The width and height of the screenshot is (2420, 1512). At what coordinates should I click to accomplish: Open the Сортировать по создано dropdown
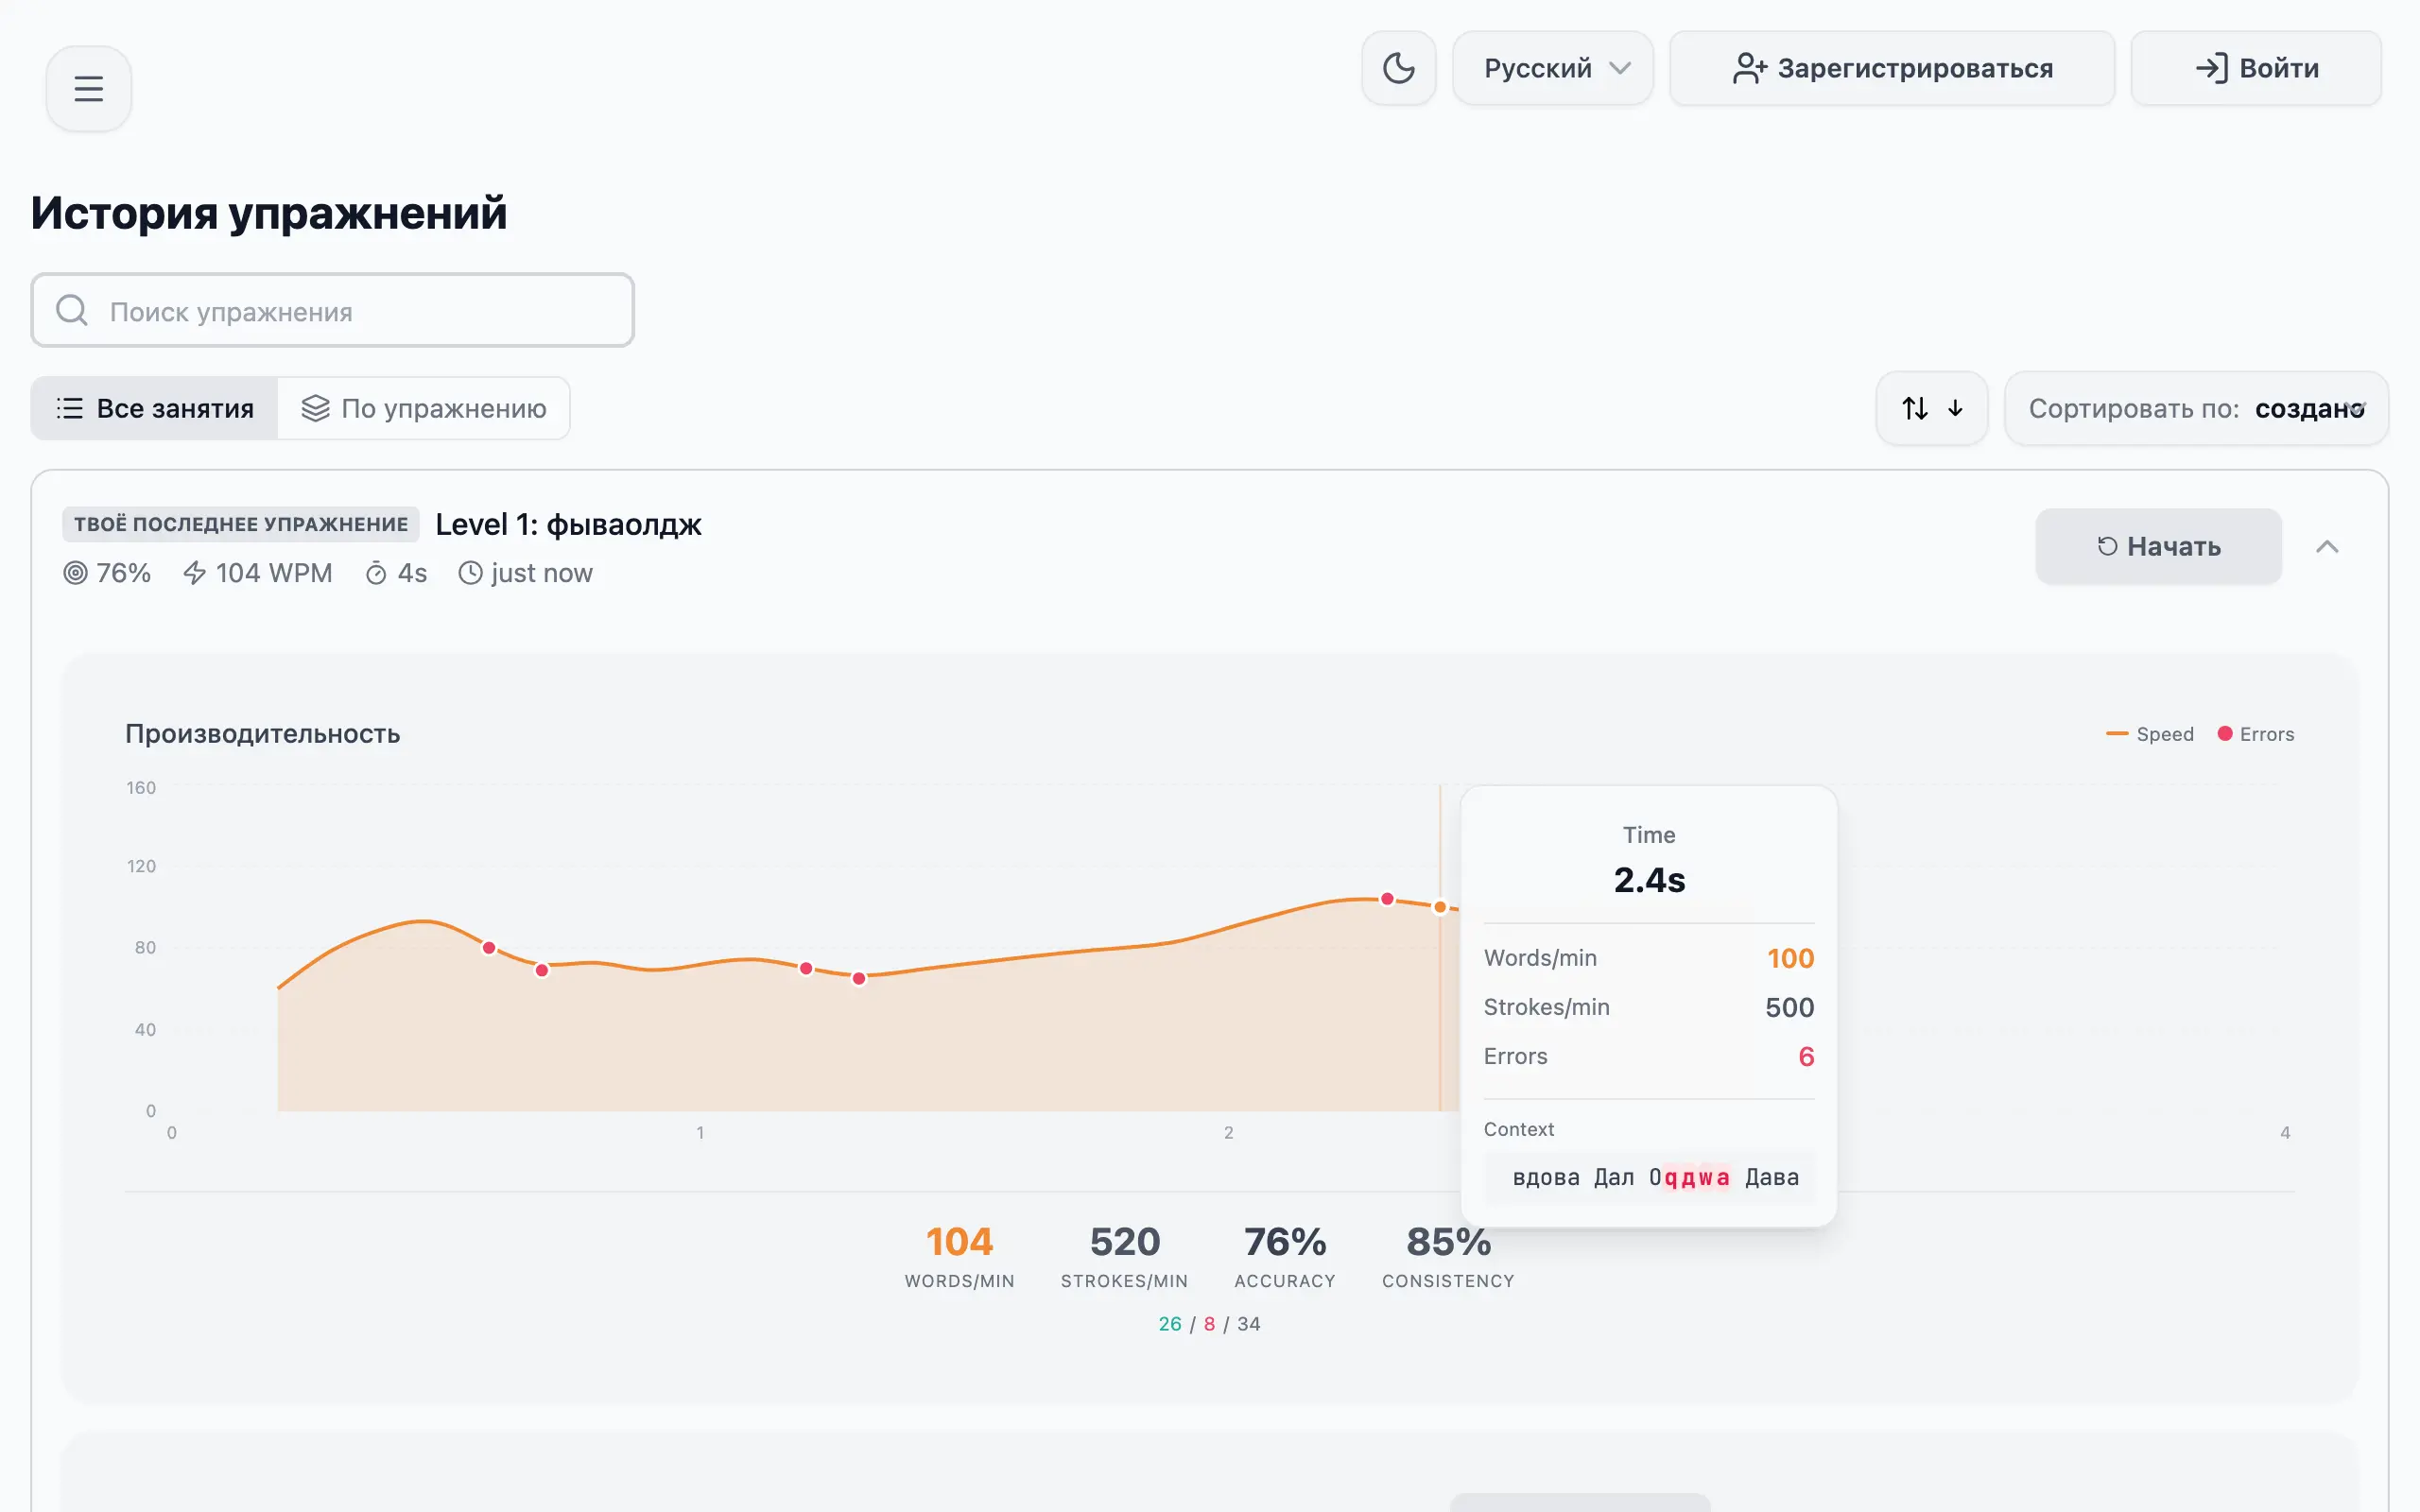(2196, 408)
